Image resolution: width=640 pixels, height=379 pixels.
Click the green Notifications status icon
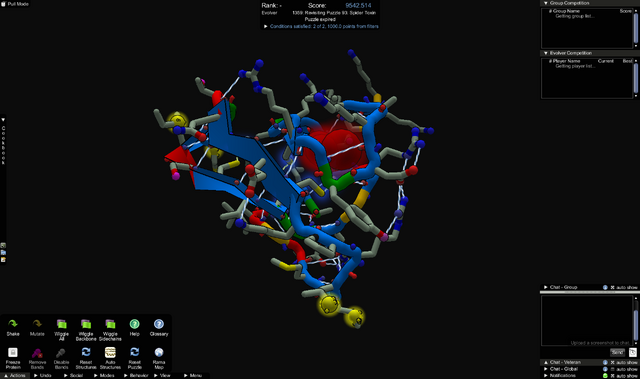tap(605, 375)
